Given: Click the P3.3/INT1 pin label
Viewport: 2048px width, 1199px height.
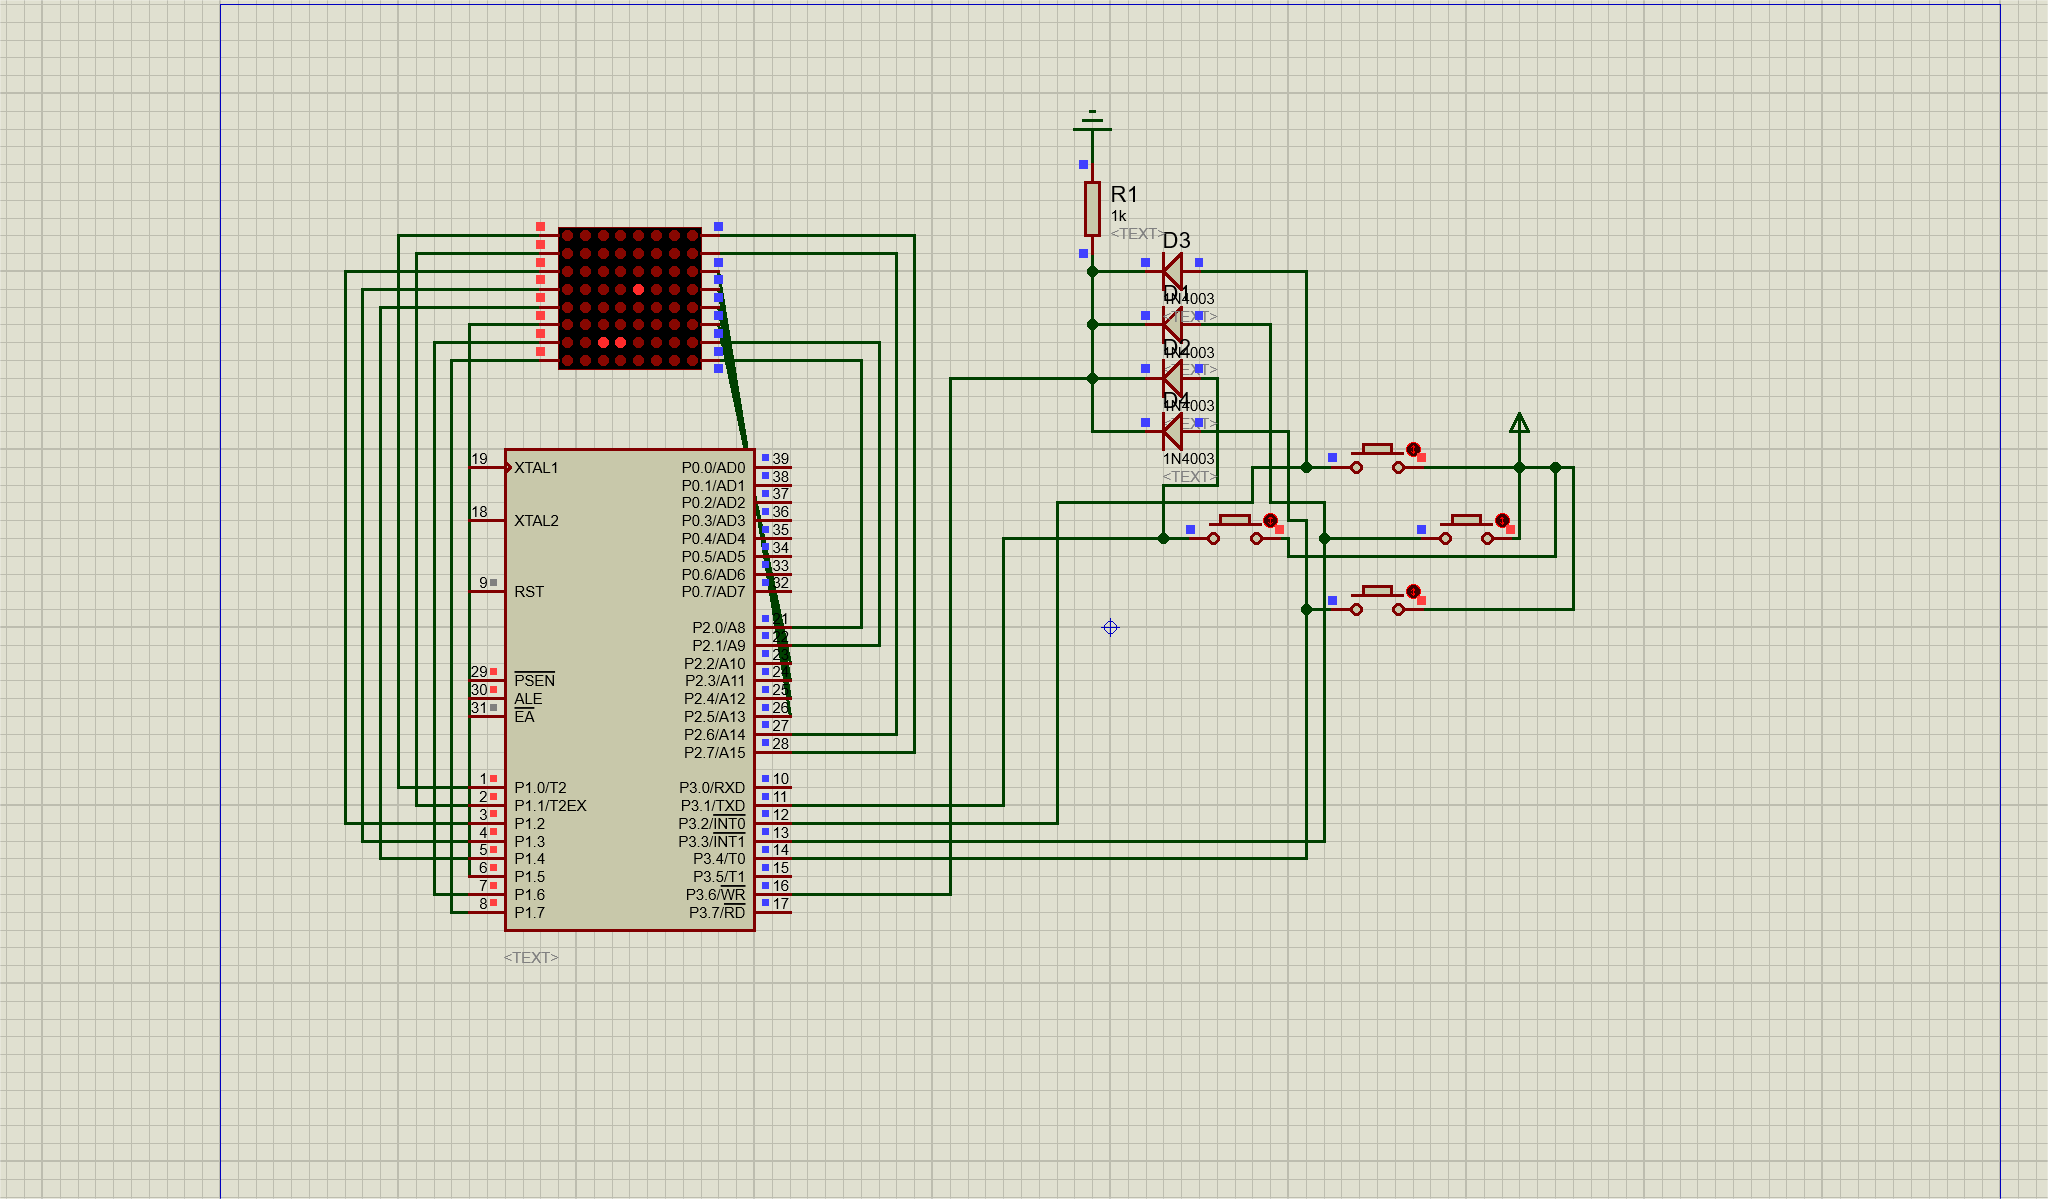Looking at the screenshot, I should click(x=712, y=841).
